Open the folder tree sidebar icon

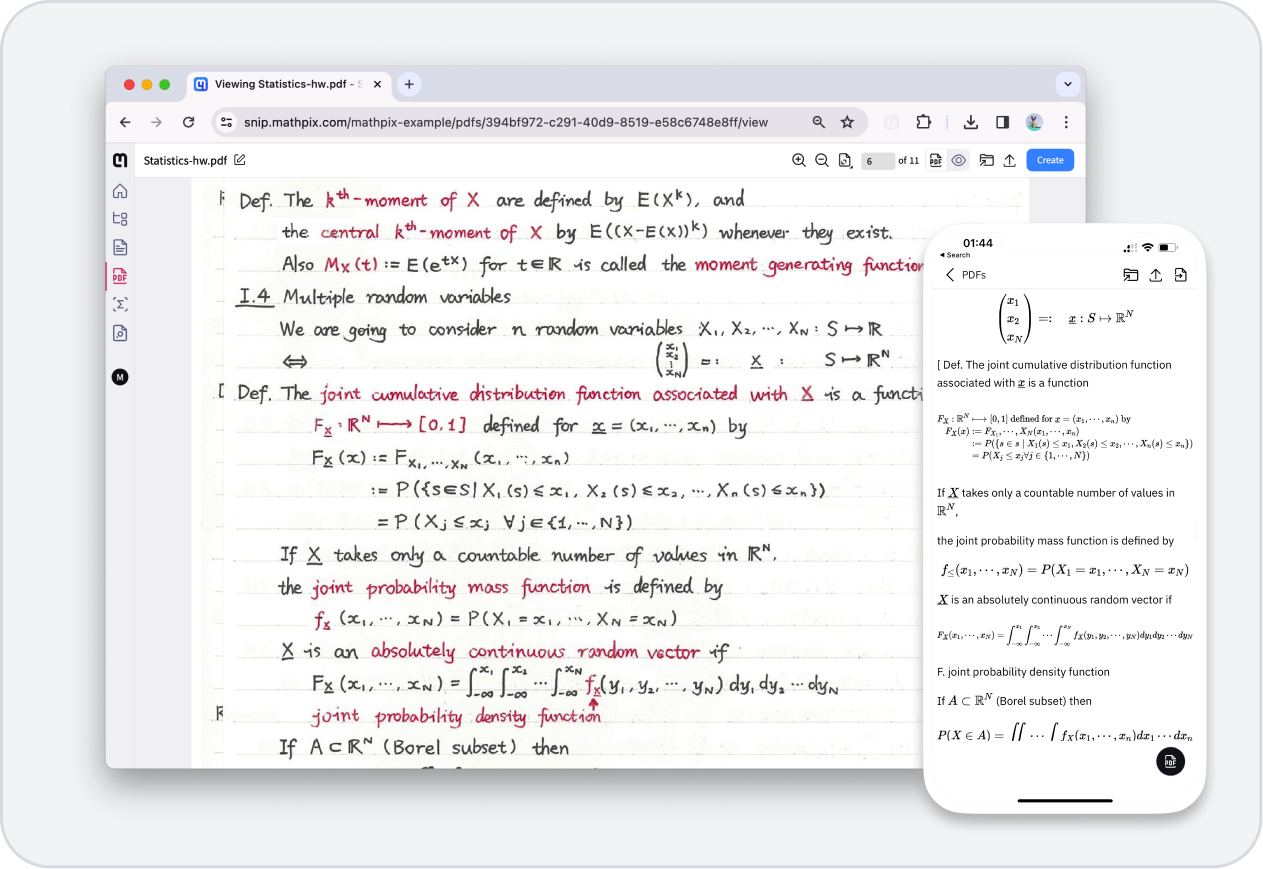tap(120, 219)
